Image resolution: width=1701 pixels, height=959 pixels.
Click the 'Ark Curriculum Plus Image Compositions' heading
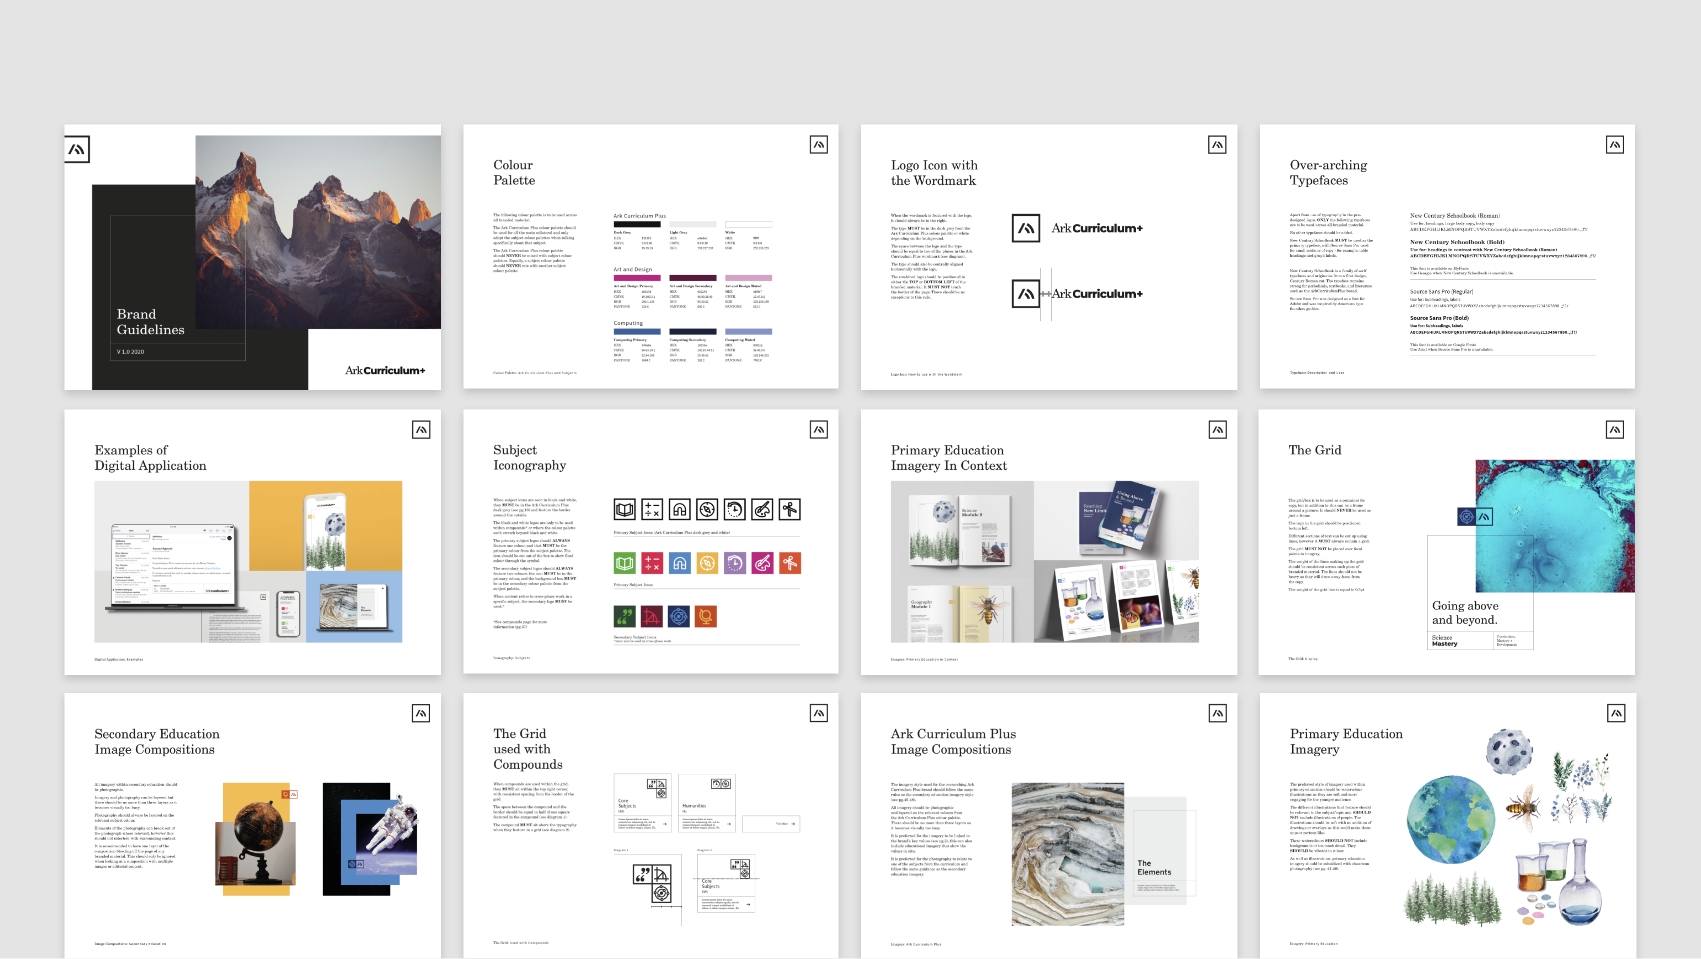tap(953, 742)
